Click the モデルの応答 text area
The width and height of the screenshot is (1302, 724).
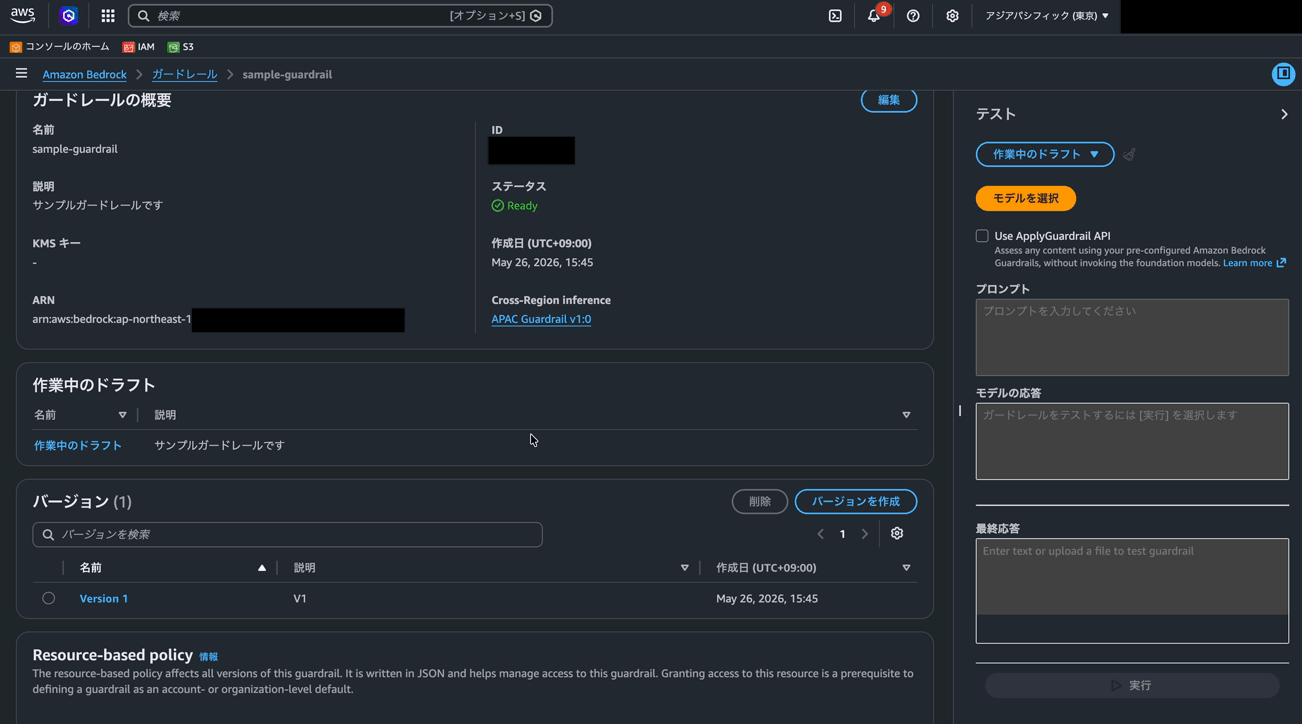pos(1132,441)
